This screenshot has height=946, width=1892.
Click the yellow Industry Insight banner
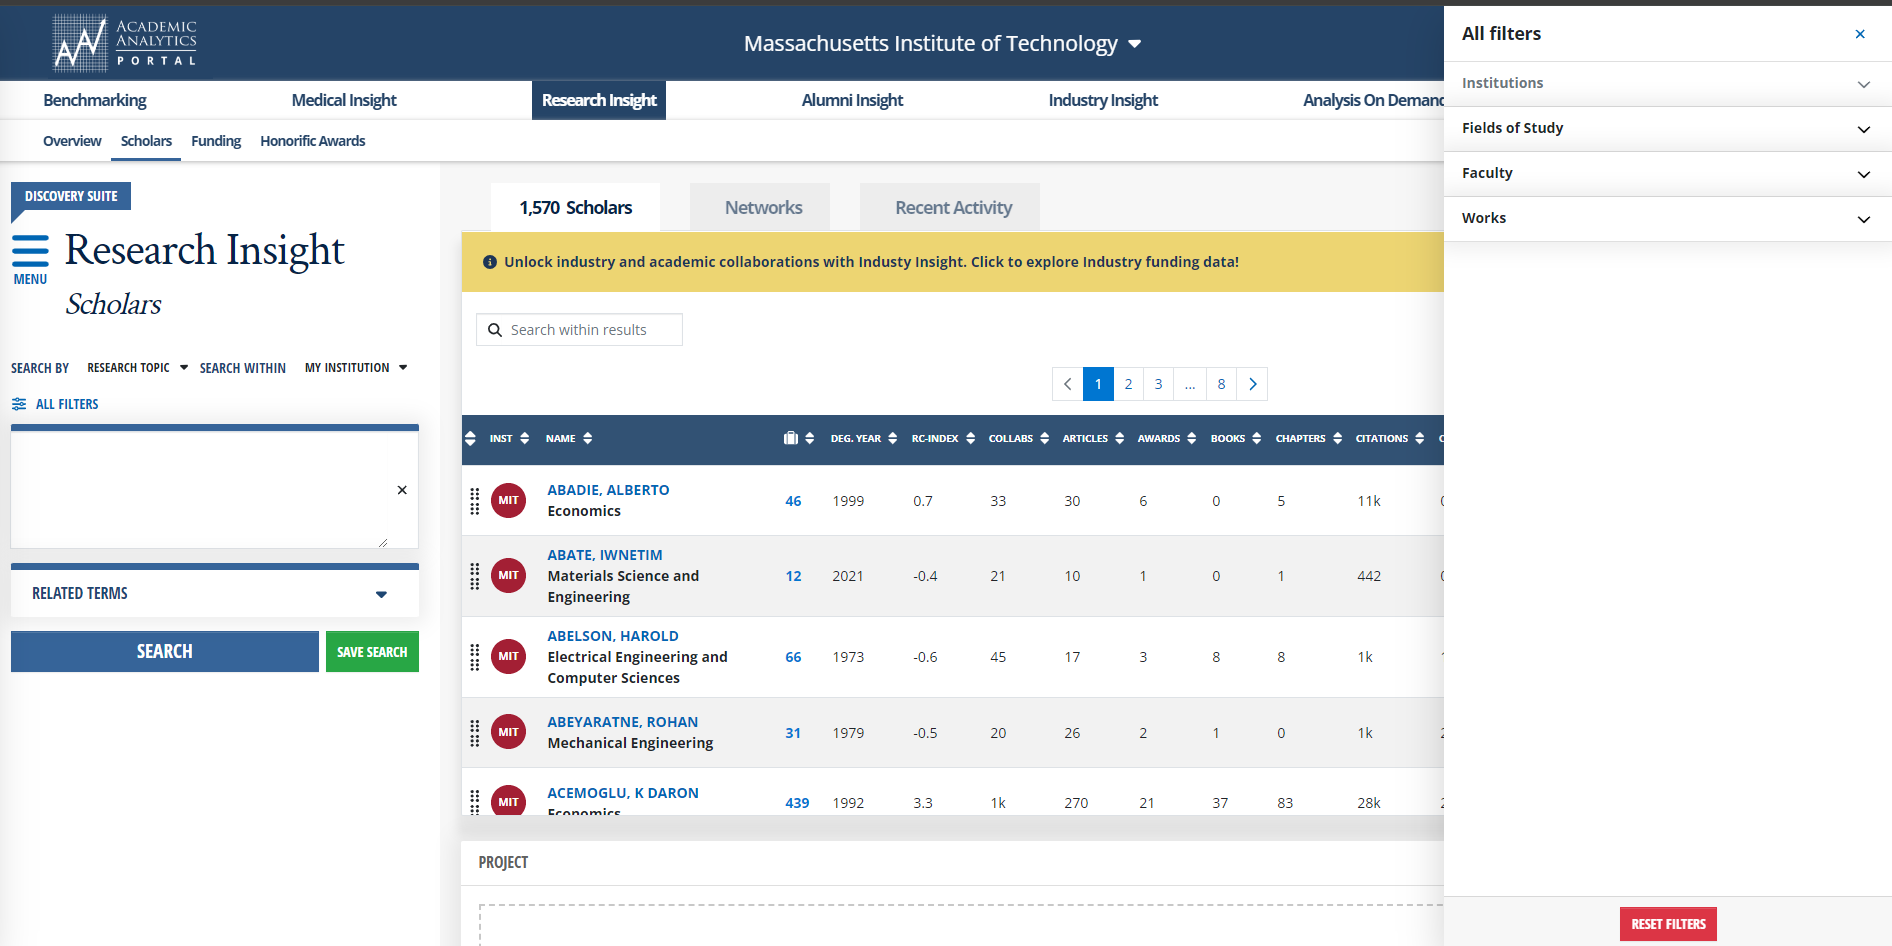point(953,262)
